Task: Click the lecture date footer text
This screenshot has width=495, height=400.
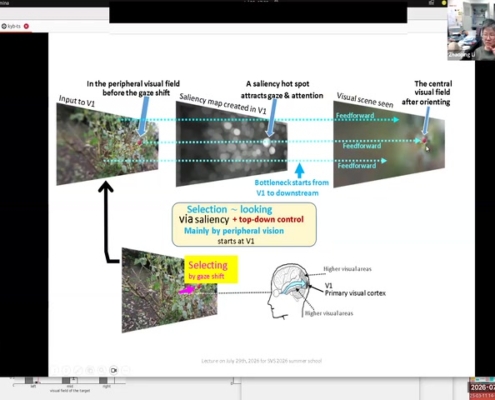Action: [261, 361]
